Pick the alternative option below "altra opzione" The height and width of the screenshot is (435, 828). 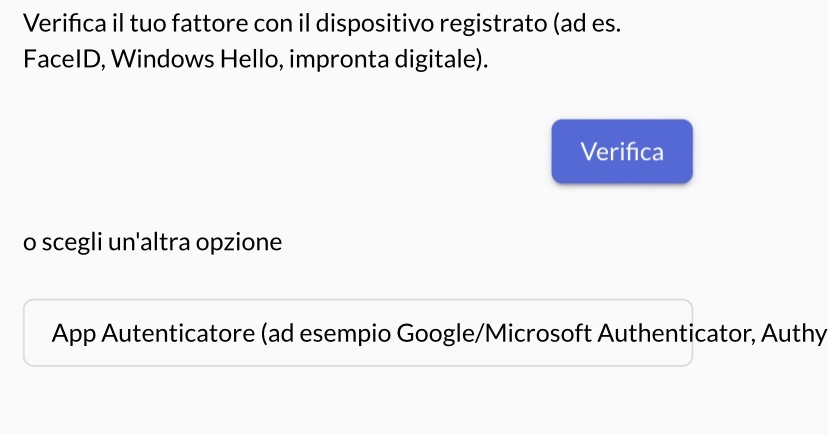click(x=358, y=333)
